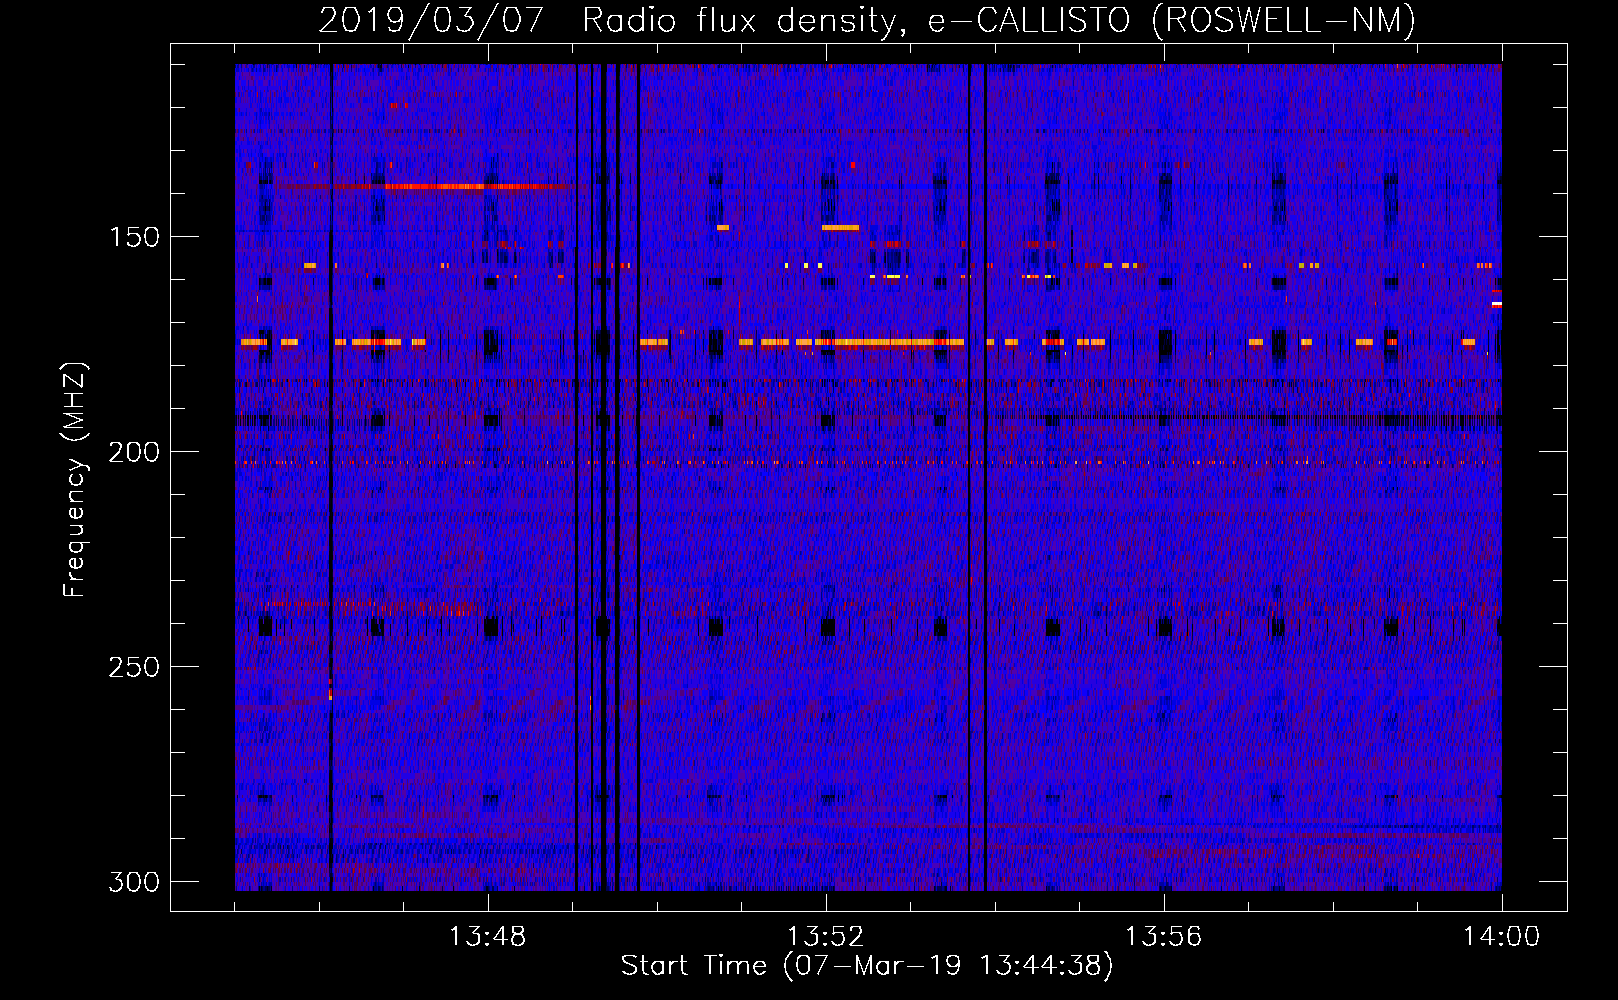Click the 14:00 time tick label
This screenshot has width=1618, height=1000.
click(1502, 937)
